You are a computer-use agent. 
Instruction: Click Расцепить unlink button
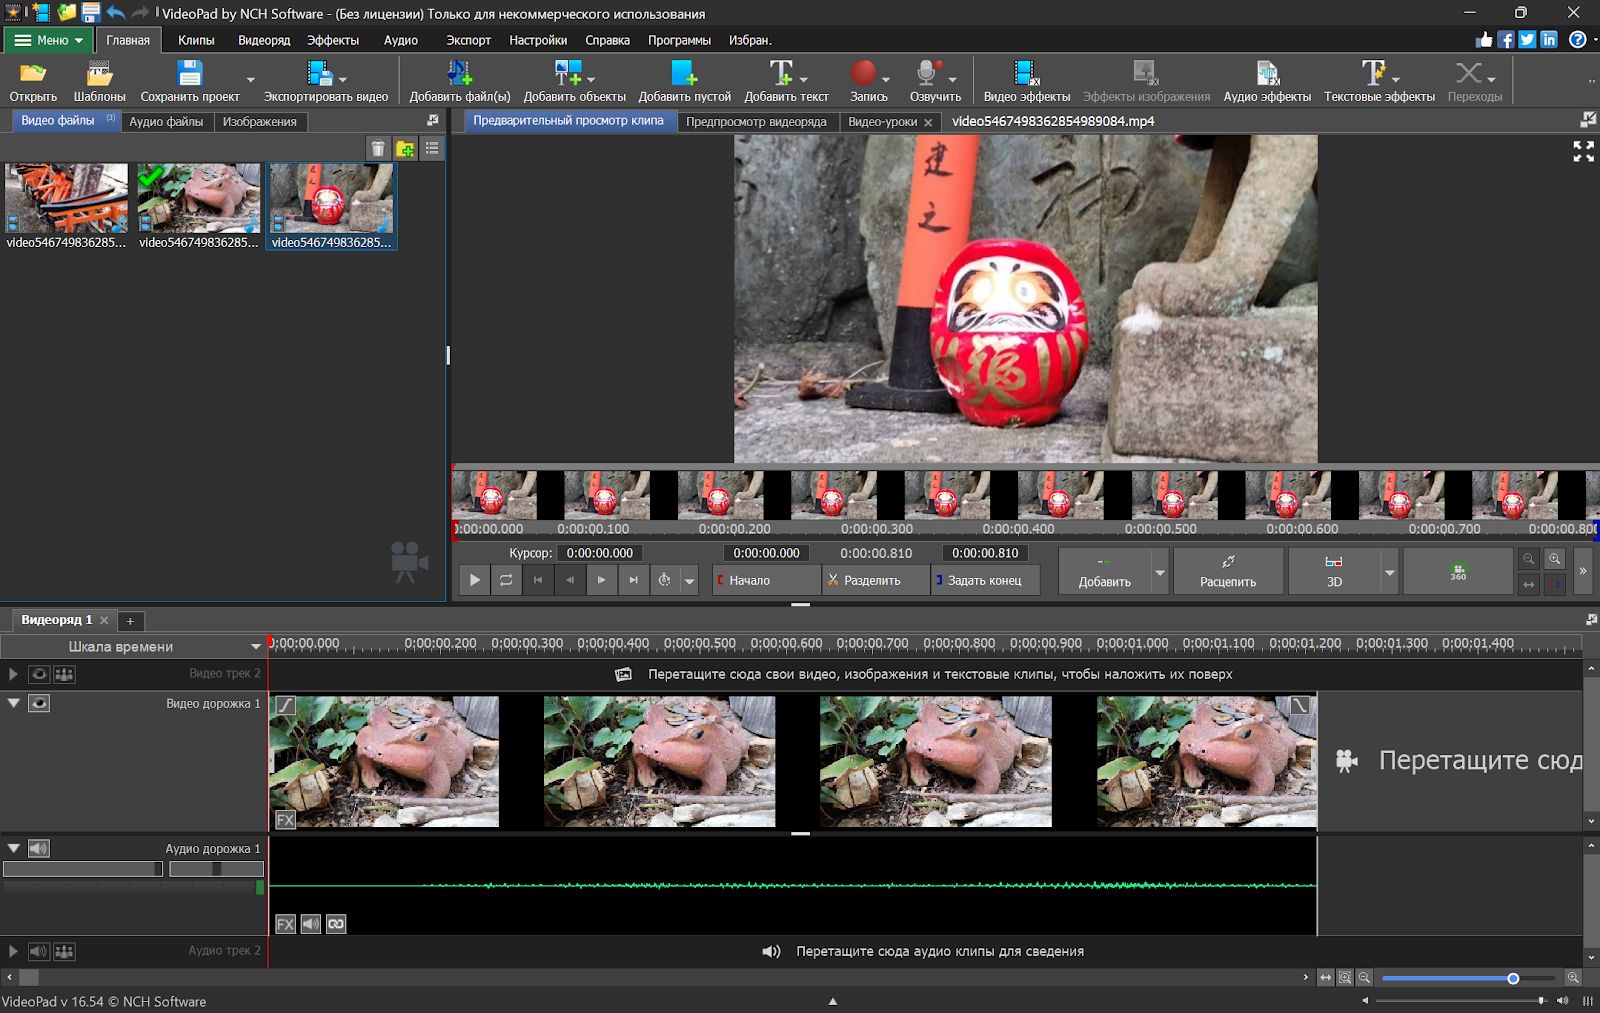1228,571
